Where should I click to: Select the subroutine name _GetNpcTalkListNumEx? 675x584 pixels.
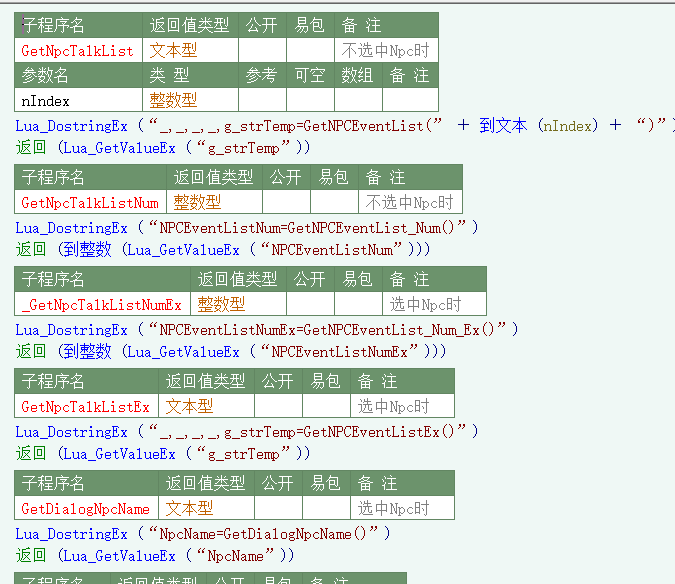102,305
